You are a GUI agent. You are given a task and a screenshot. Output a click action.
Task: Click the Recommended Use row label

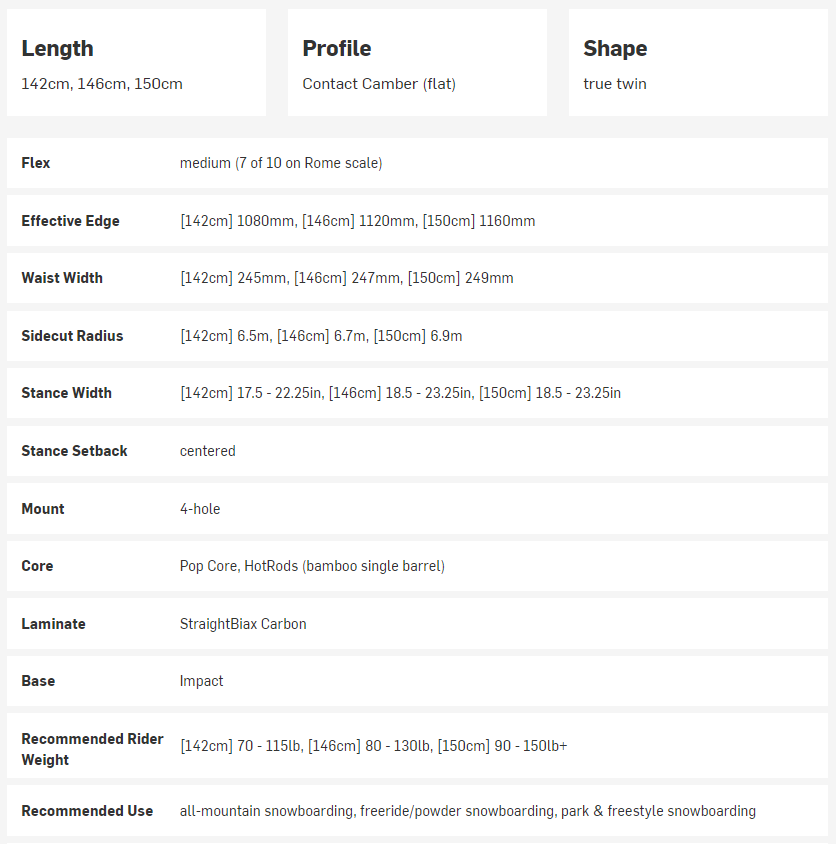click(x=87, y=811)
